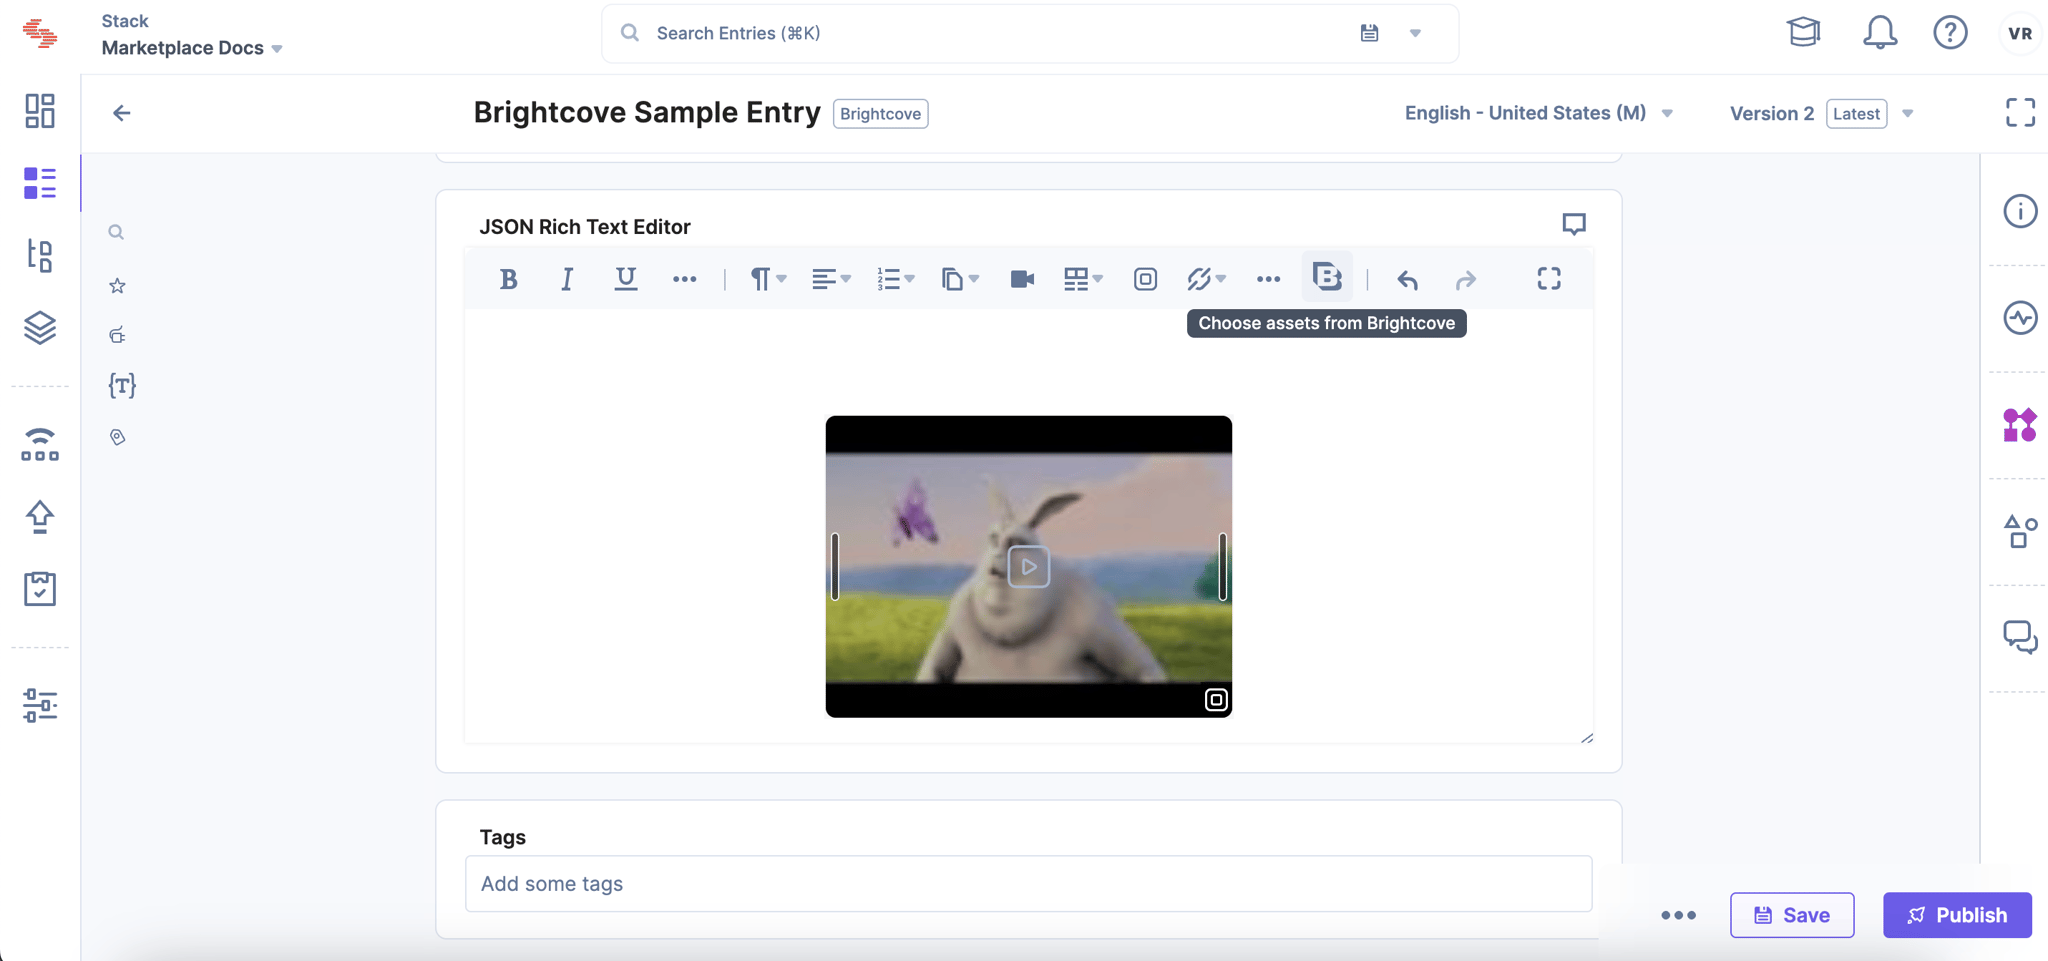The image size is (2048, 961).
Task: Open the purple widgets extensions icon
Action: tap(2020, 425)
